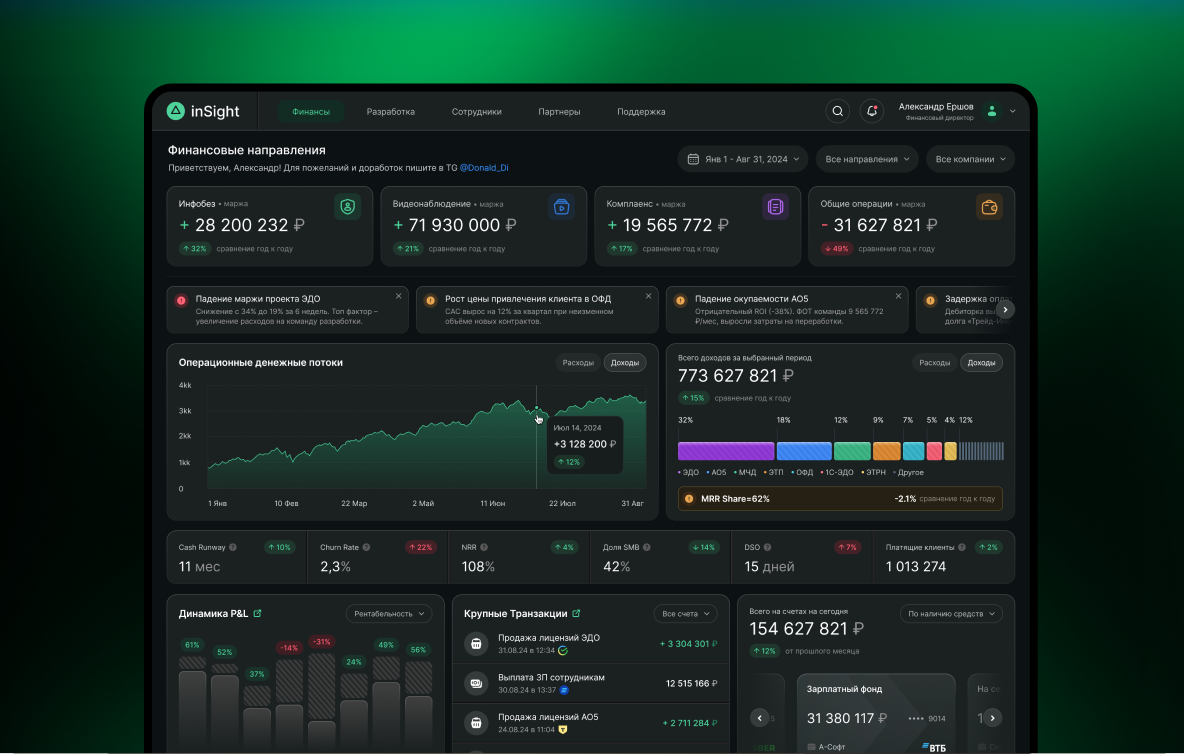This screenshot has width=1184, height=754.
Task: Go to previous account card with left arrow
Action: (760, 718)
